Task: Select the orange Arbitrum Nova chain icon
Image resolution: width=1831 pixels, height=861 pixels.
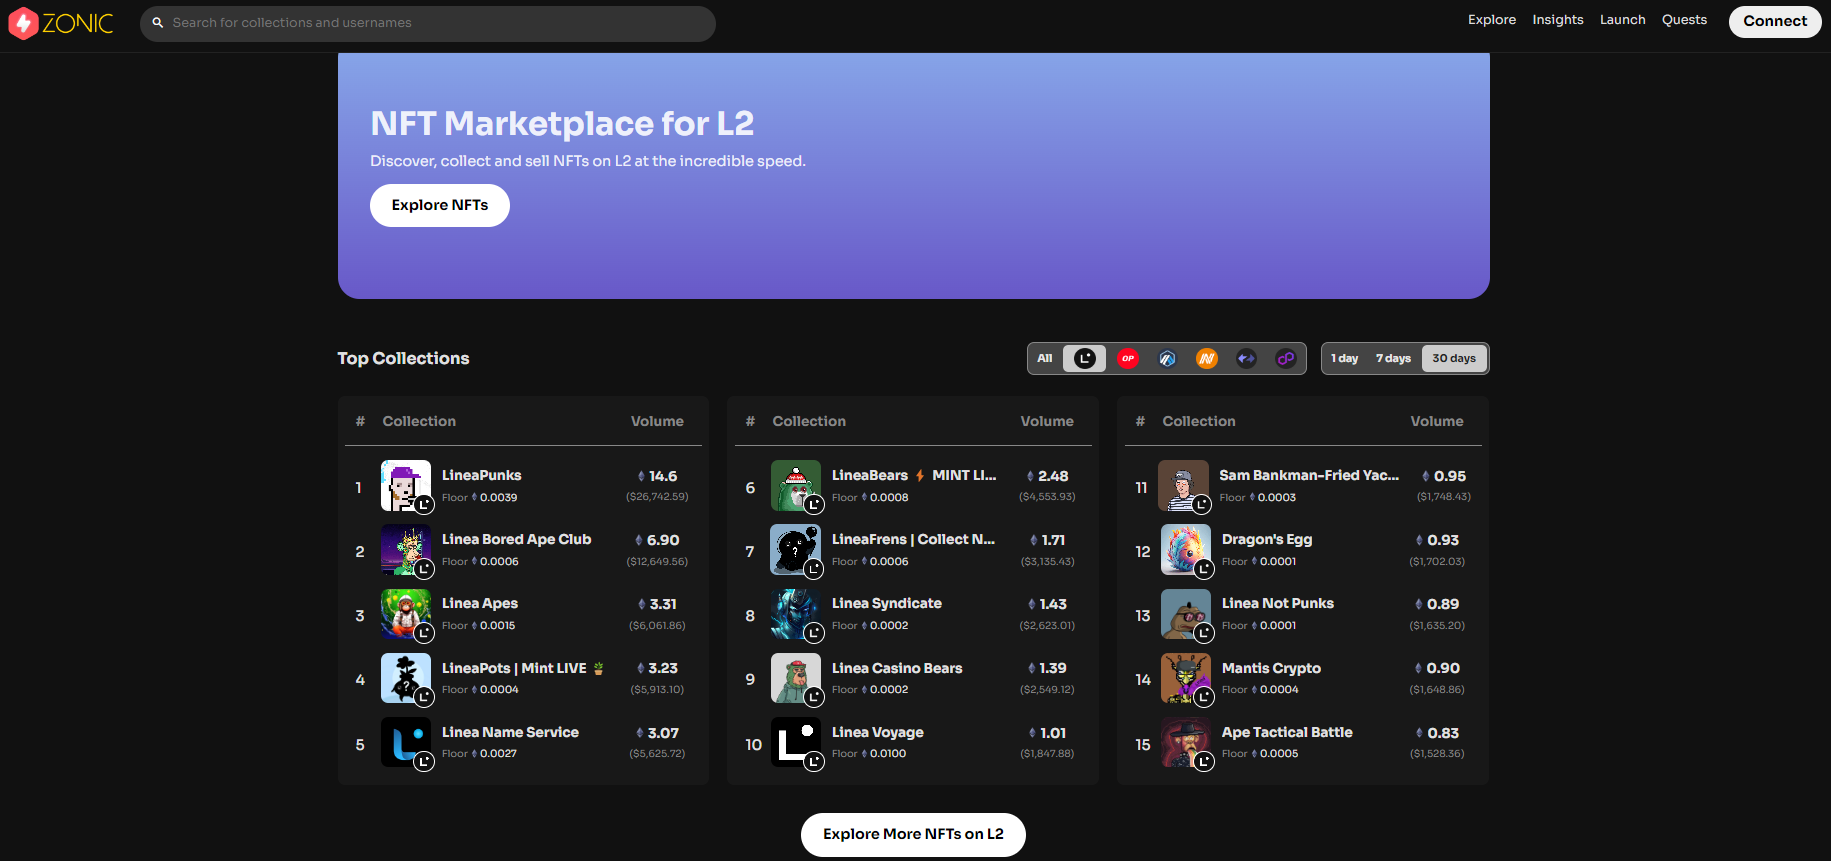Action: (x=1207, y=359)
